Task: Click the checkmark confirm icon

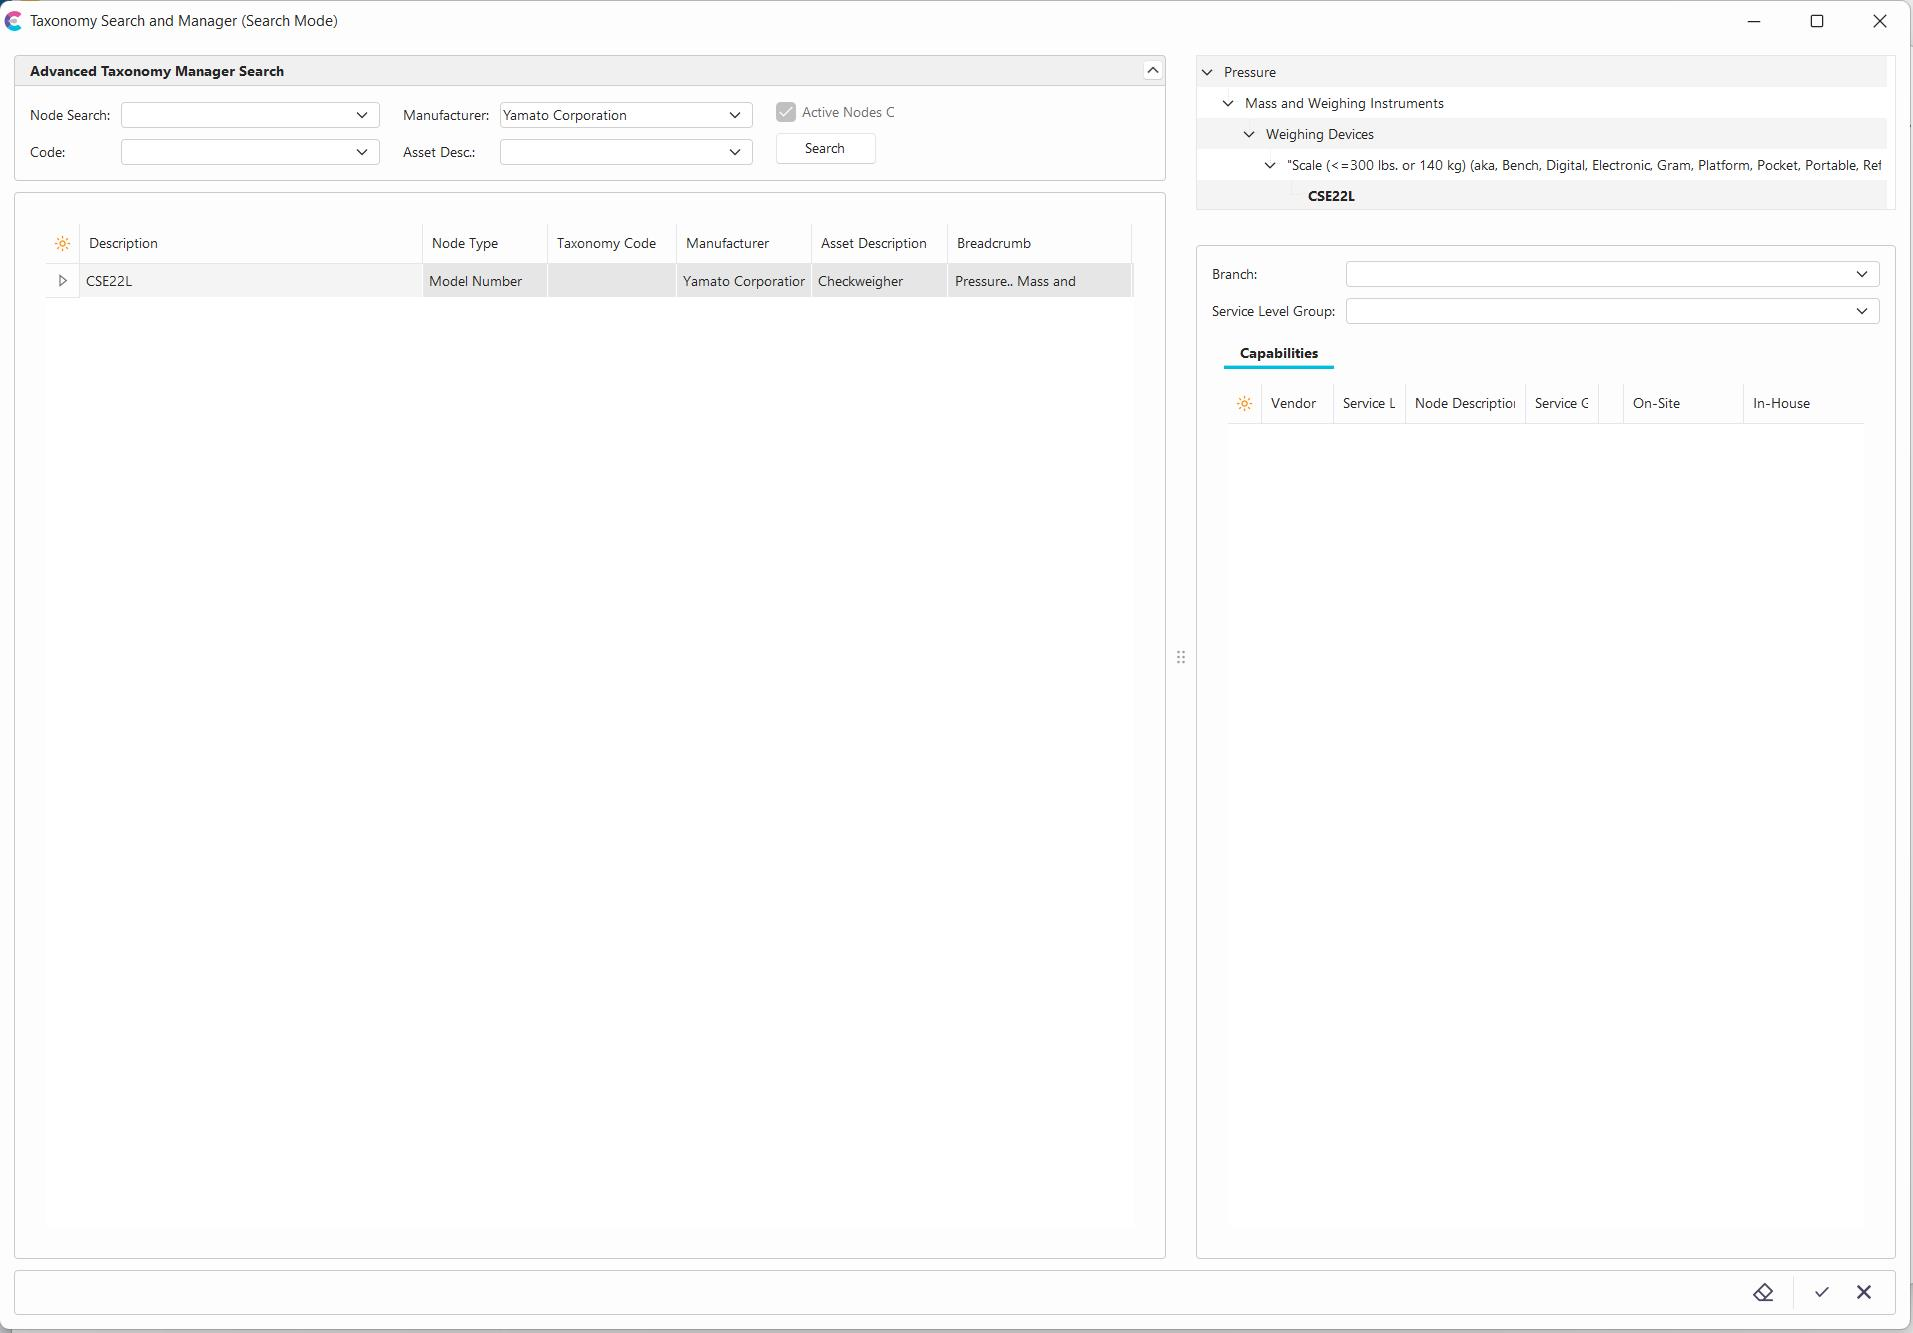Action: point(1821,1292)
